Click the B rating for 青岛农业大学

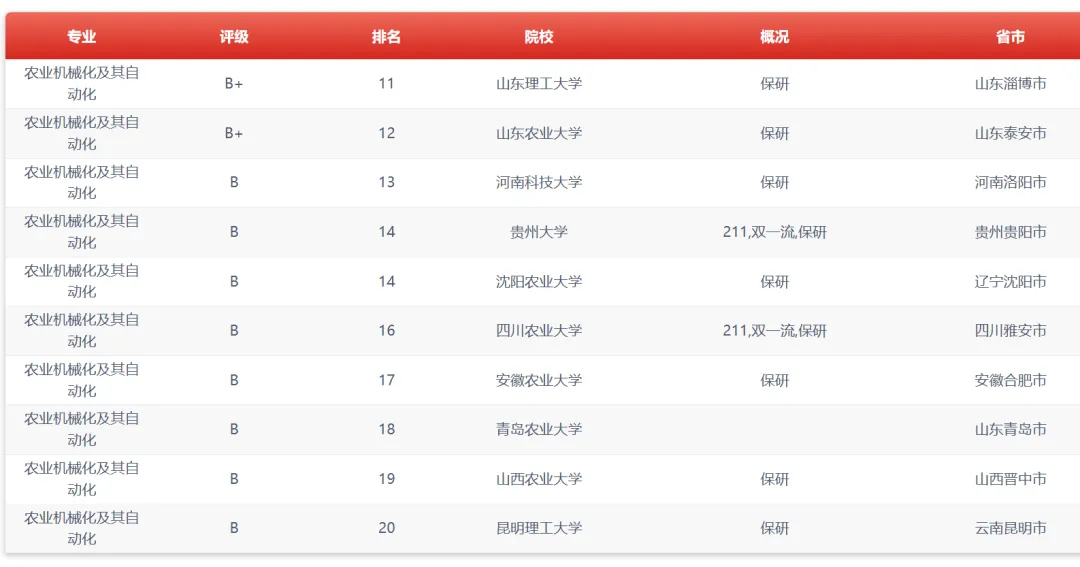pos(233,429)
